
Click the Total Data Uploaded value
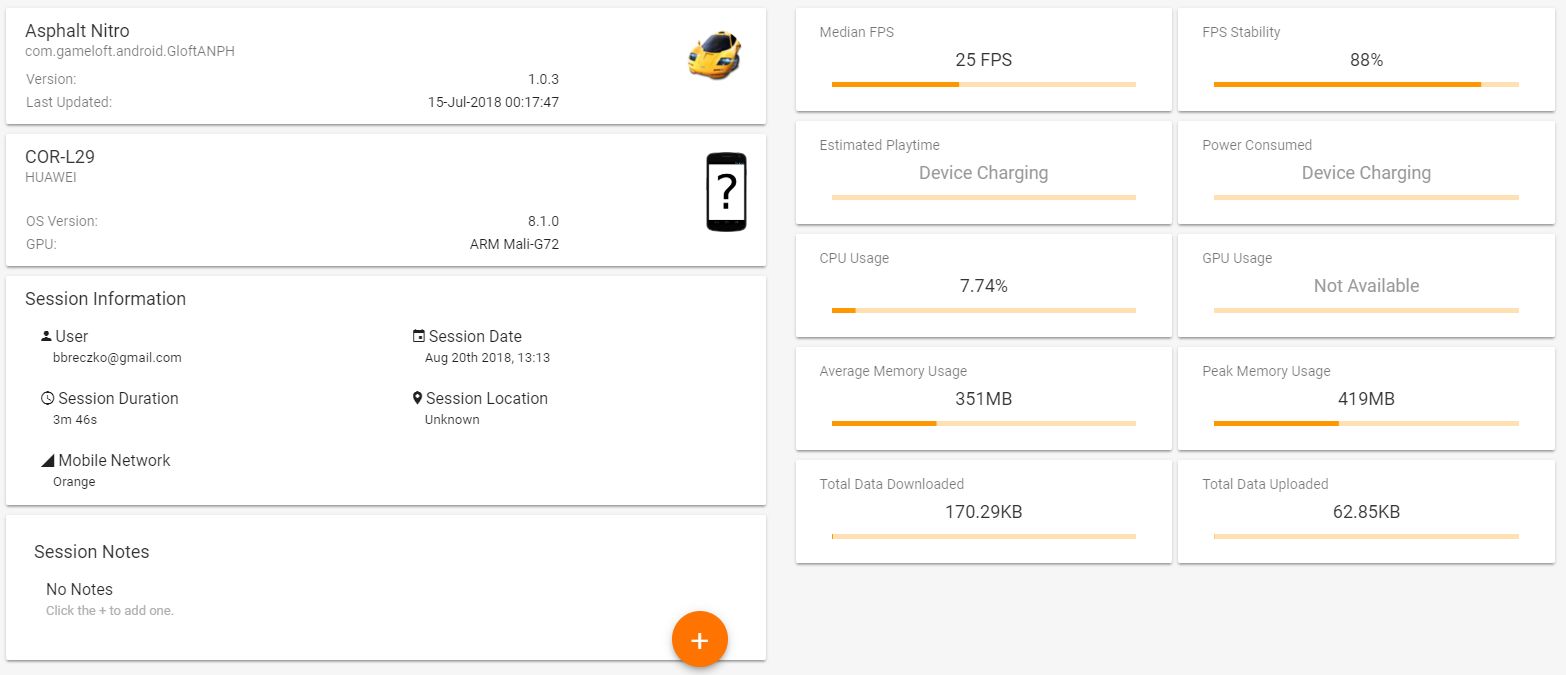tap(1366, 512)
